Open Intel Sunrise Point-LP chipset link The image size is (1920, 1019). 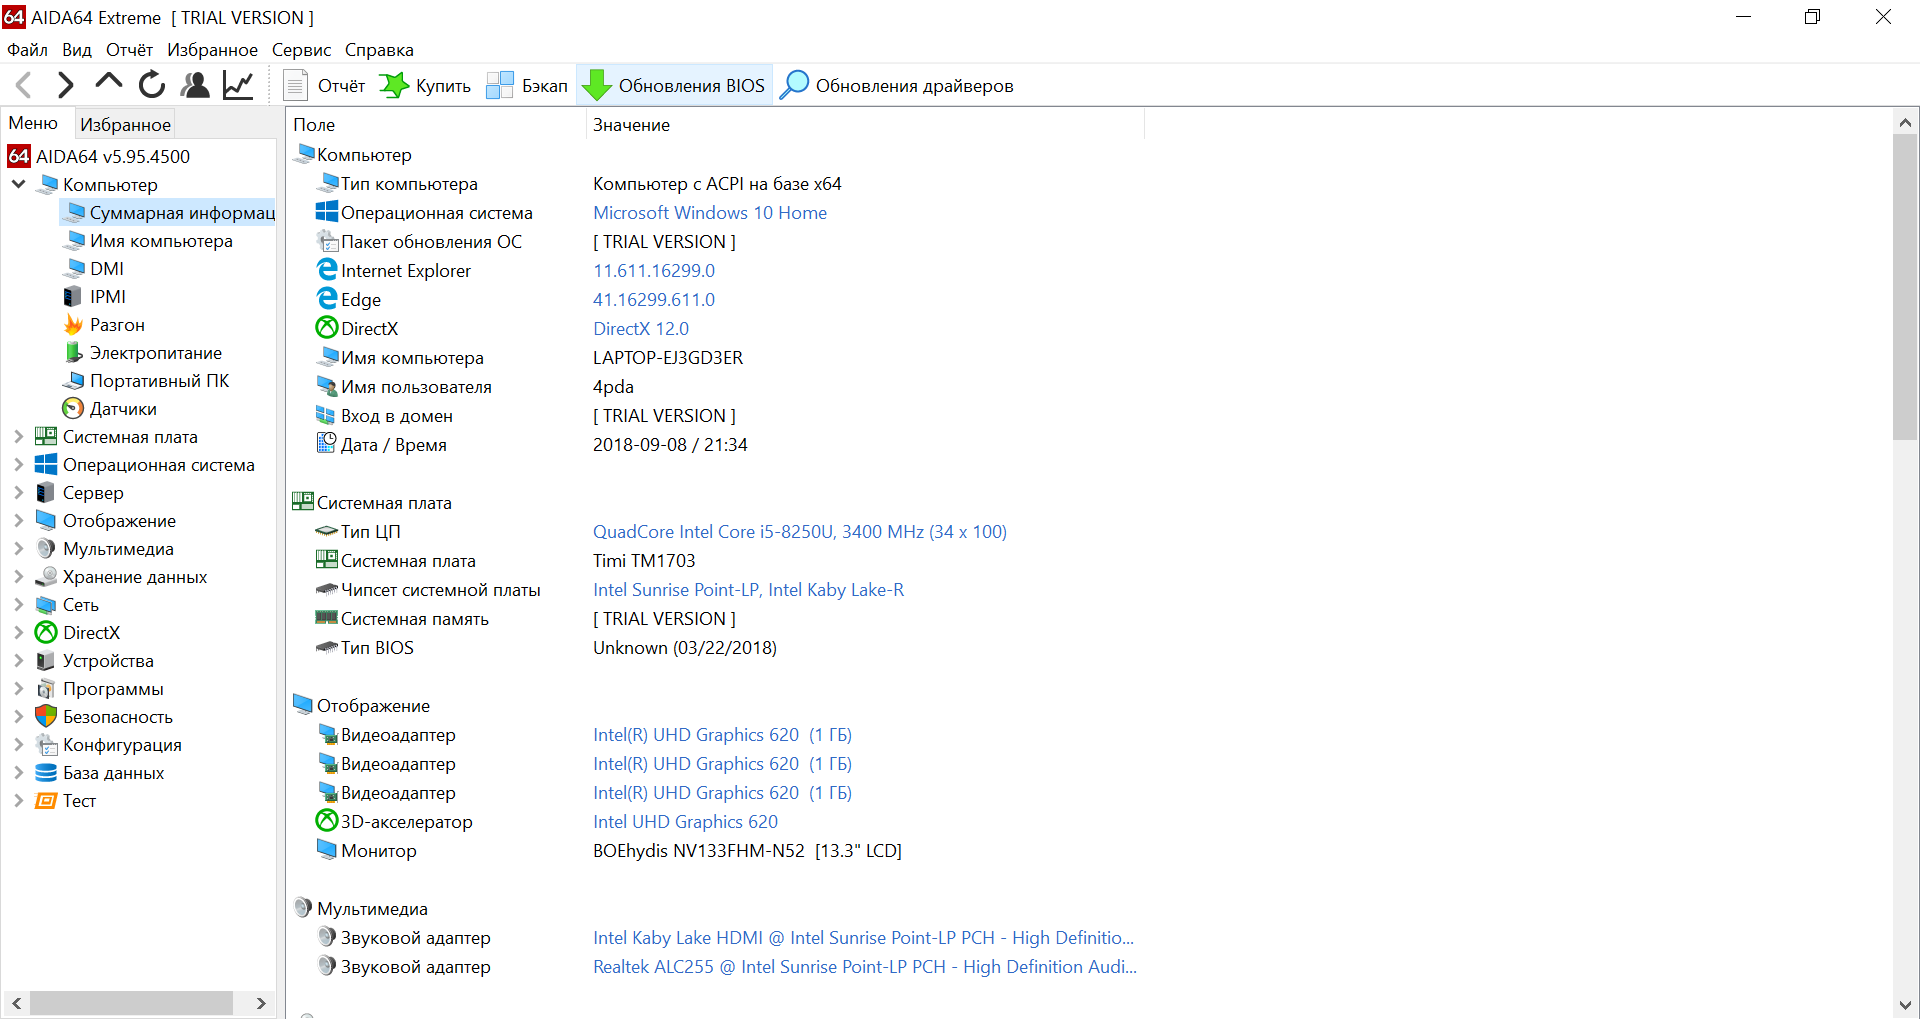[749, 590]
